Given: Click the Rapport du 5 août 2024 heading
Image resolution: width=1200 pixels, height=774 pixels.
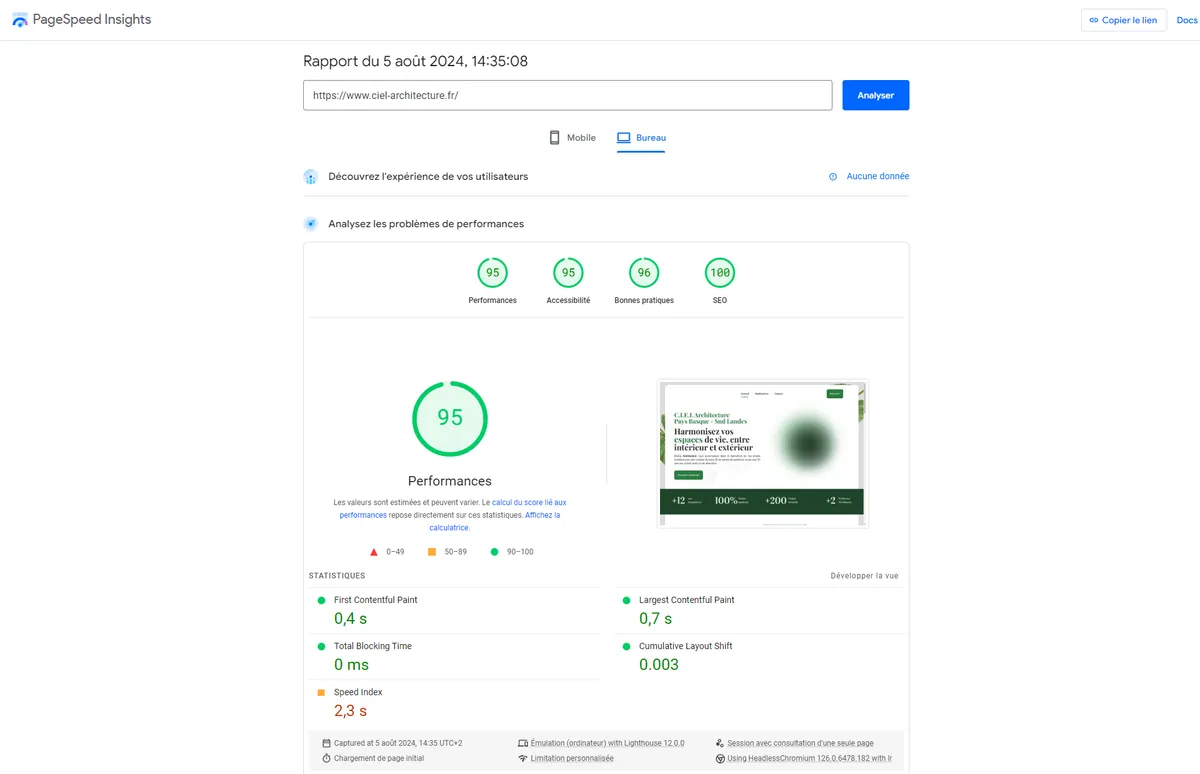Looking at the screenshot, I should click(415, 61).
